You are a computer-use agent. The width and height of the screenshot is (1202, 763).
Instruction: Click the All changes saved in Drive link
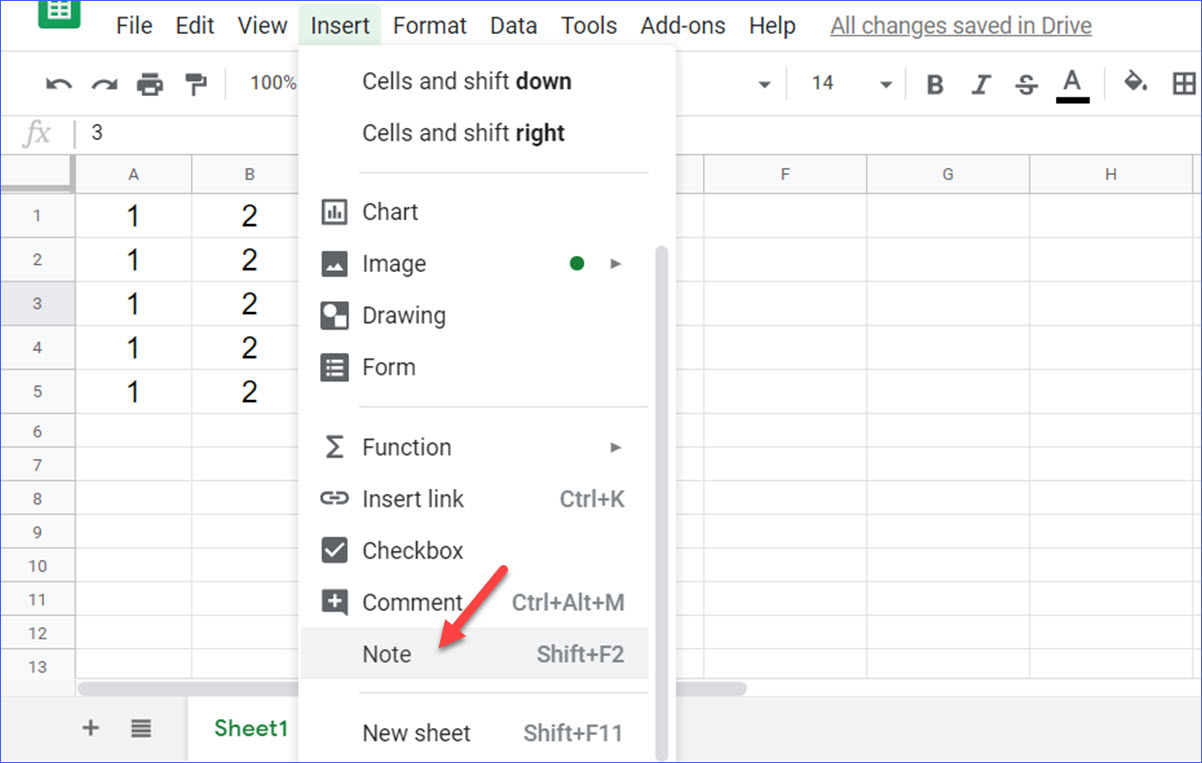(x=959, y=25)
